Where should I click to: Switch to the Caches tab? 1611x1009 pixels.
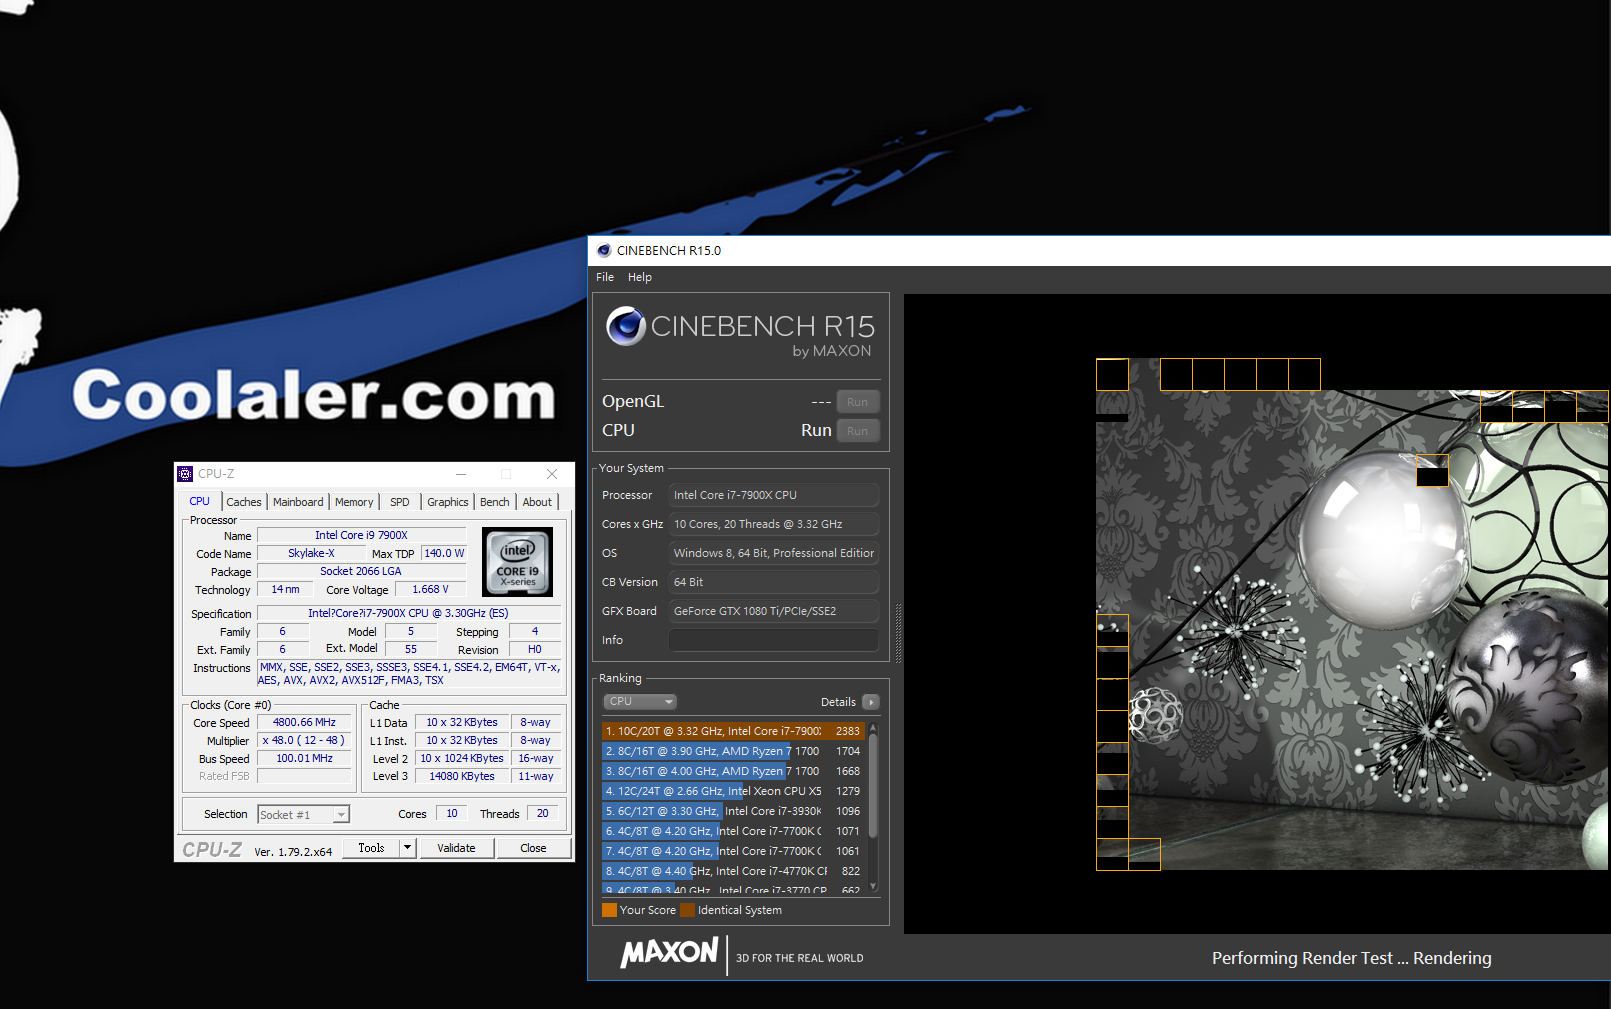coord(244,502)
